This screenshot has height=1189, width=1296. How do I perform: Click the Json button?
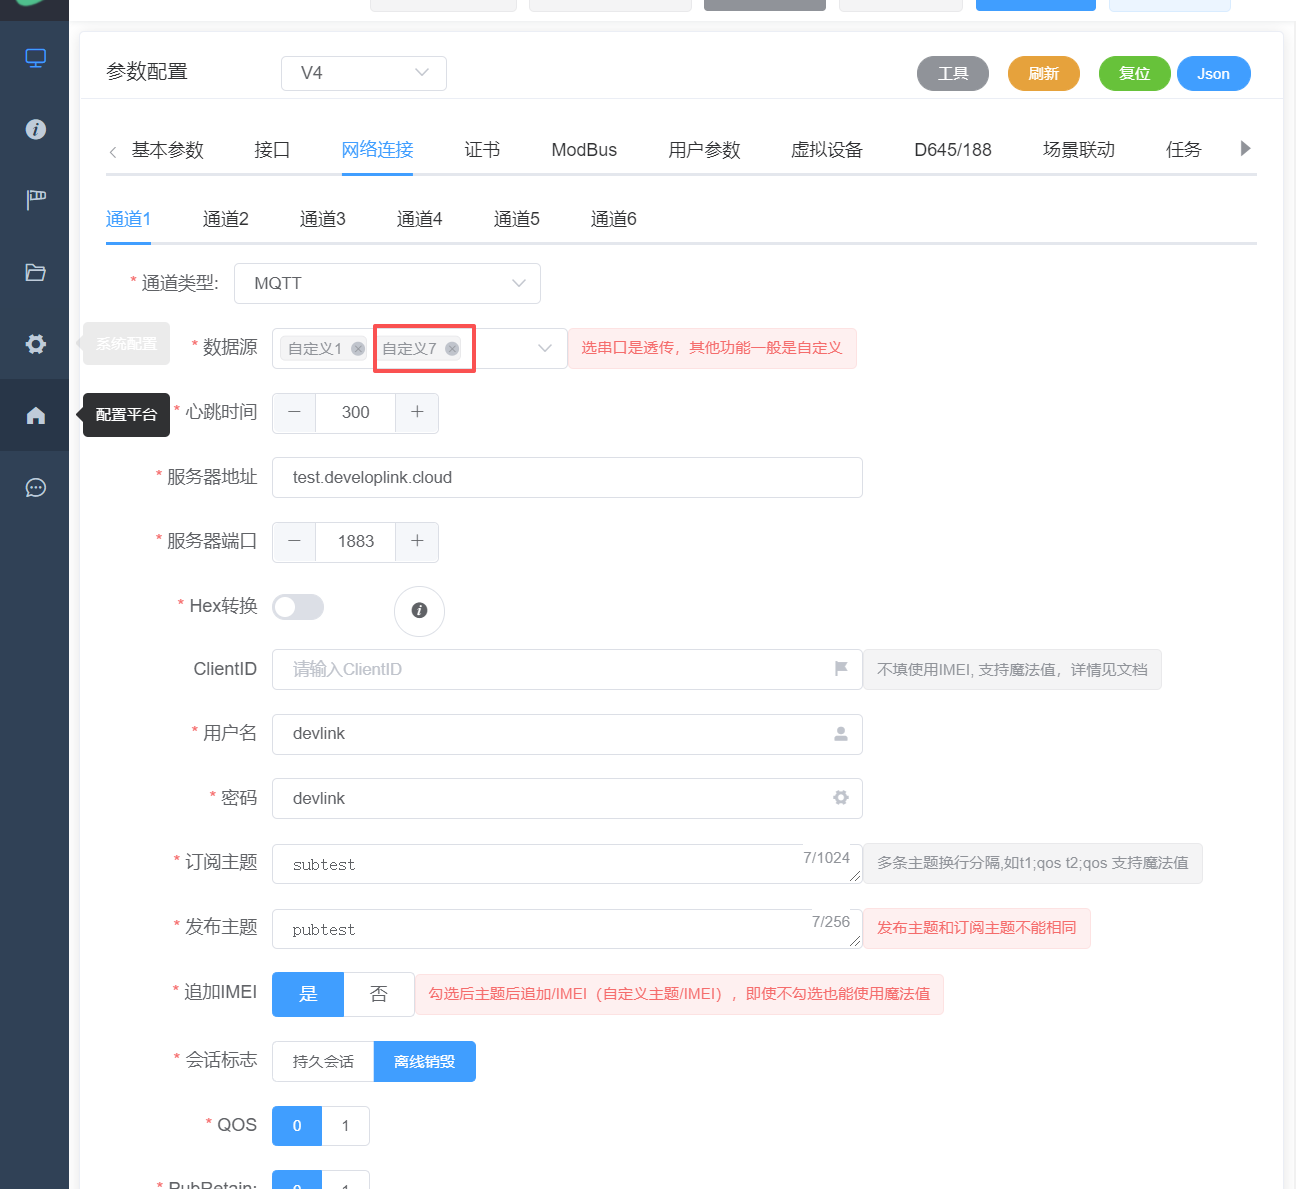[1213, 74]
